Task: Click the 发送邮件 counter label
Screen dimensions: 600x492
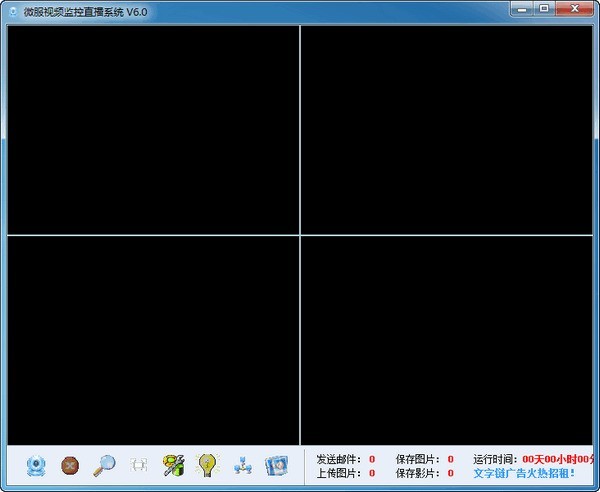Action: 338,459
